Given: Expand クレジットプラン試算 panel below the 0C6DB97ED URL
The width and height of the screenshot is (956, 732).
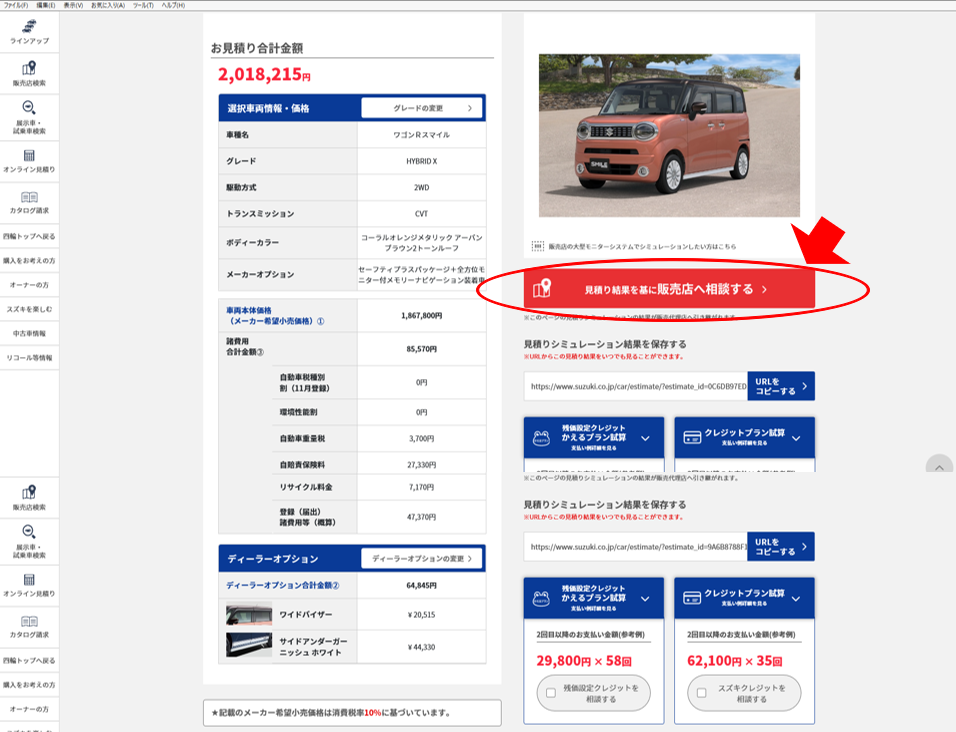Looking at the screenshot, I should tap(744, 437).
